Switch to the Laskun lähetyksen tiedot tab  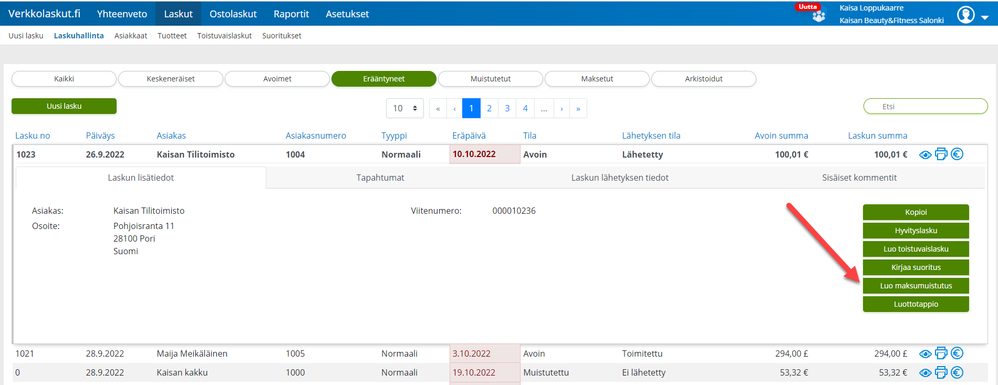pos(620,178)
